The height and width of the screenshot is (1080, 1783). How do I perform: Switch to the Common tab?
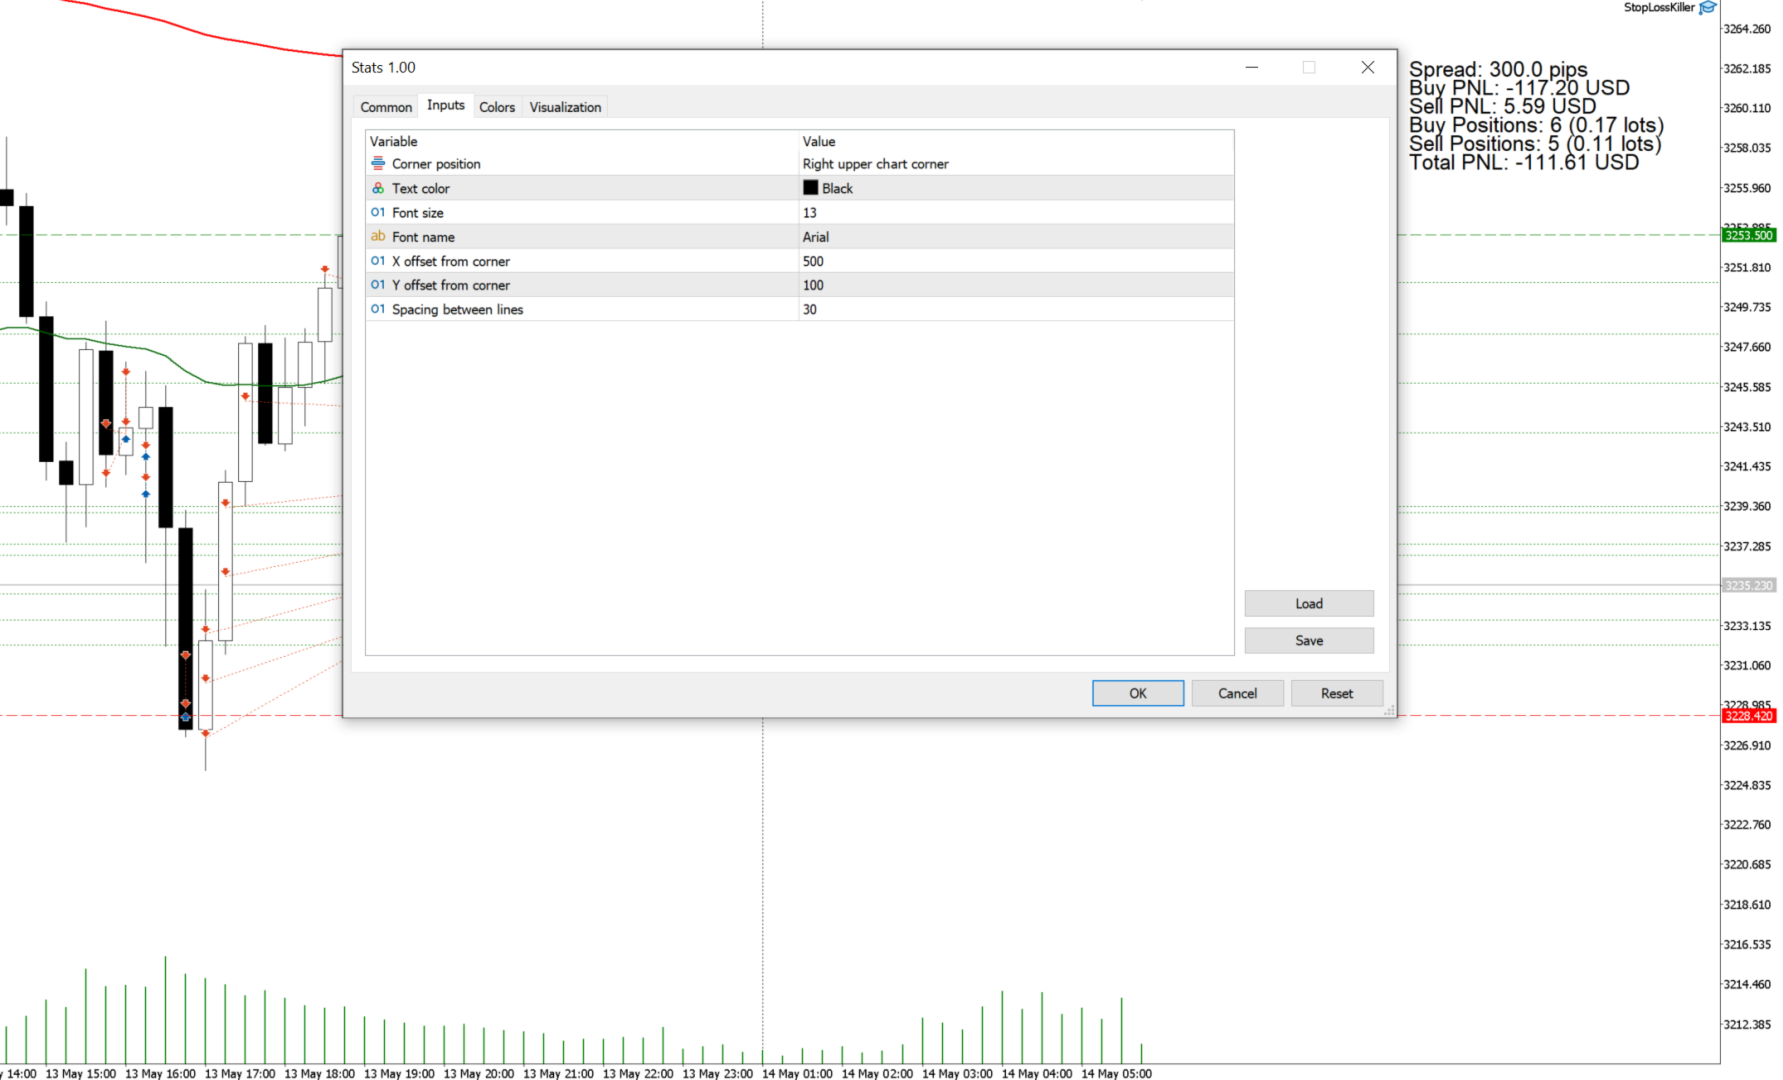(x=386, y=107)
